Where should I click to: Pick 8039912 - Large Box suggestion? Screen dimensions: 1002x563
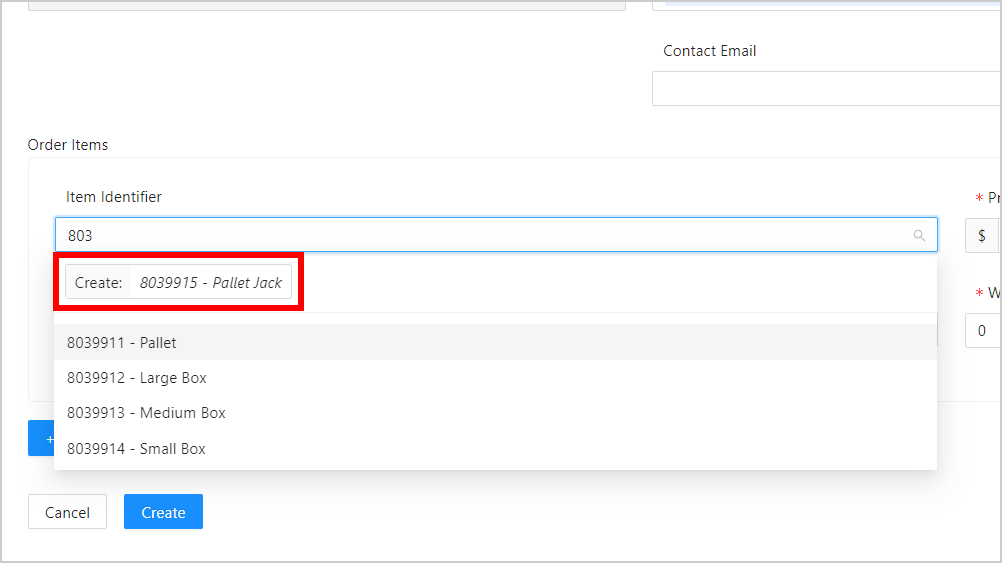click(137, 378)
